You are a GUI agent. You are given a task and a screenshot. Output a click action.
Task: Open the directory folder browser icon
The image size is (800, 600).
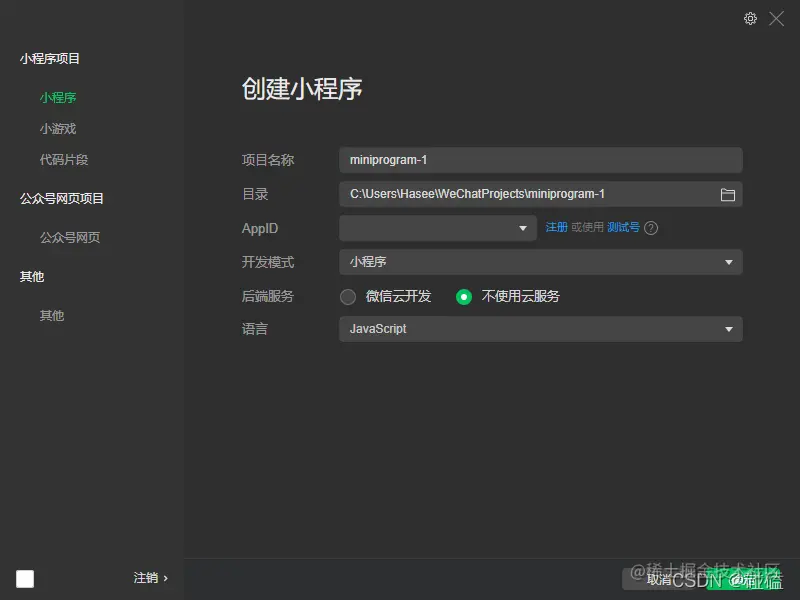pos(729,194)
